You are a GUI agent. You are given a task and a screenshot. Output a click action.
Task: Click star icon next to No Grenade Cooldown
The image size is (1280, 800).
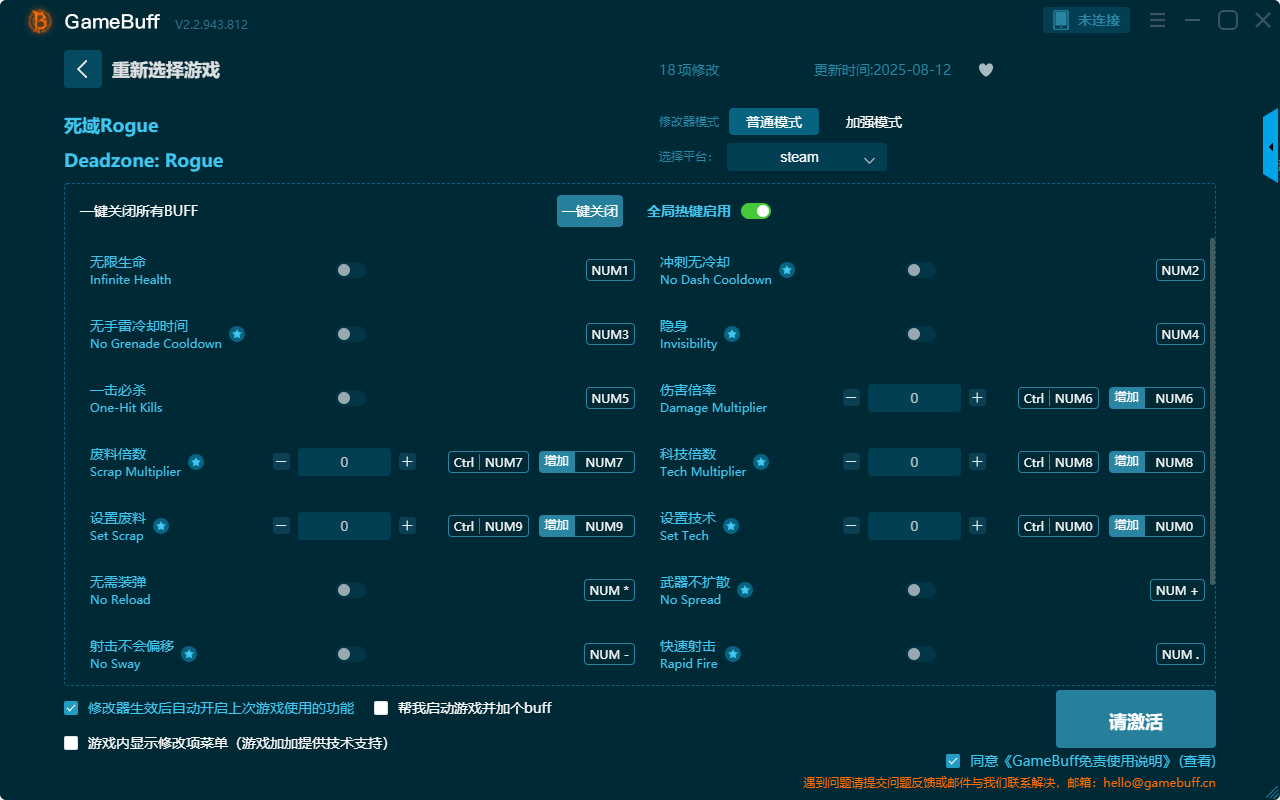click(x=237, y=334)
